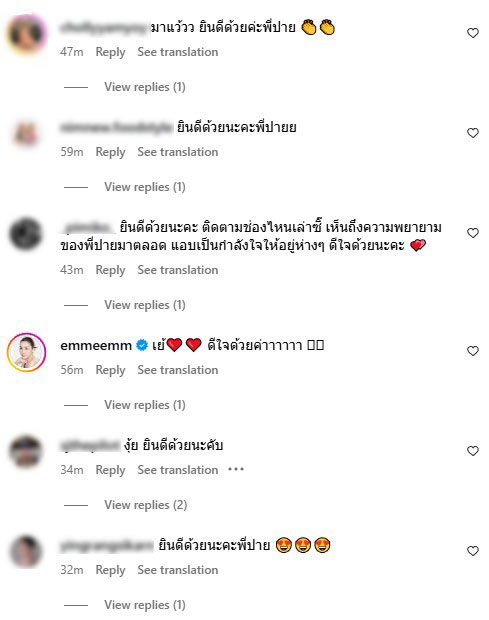
Task: Like the 34m comment heart icon
Action: click(x=473, y=451)
